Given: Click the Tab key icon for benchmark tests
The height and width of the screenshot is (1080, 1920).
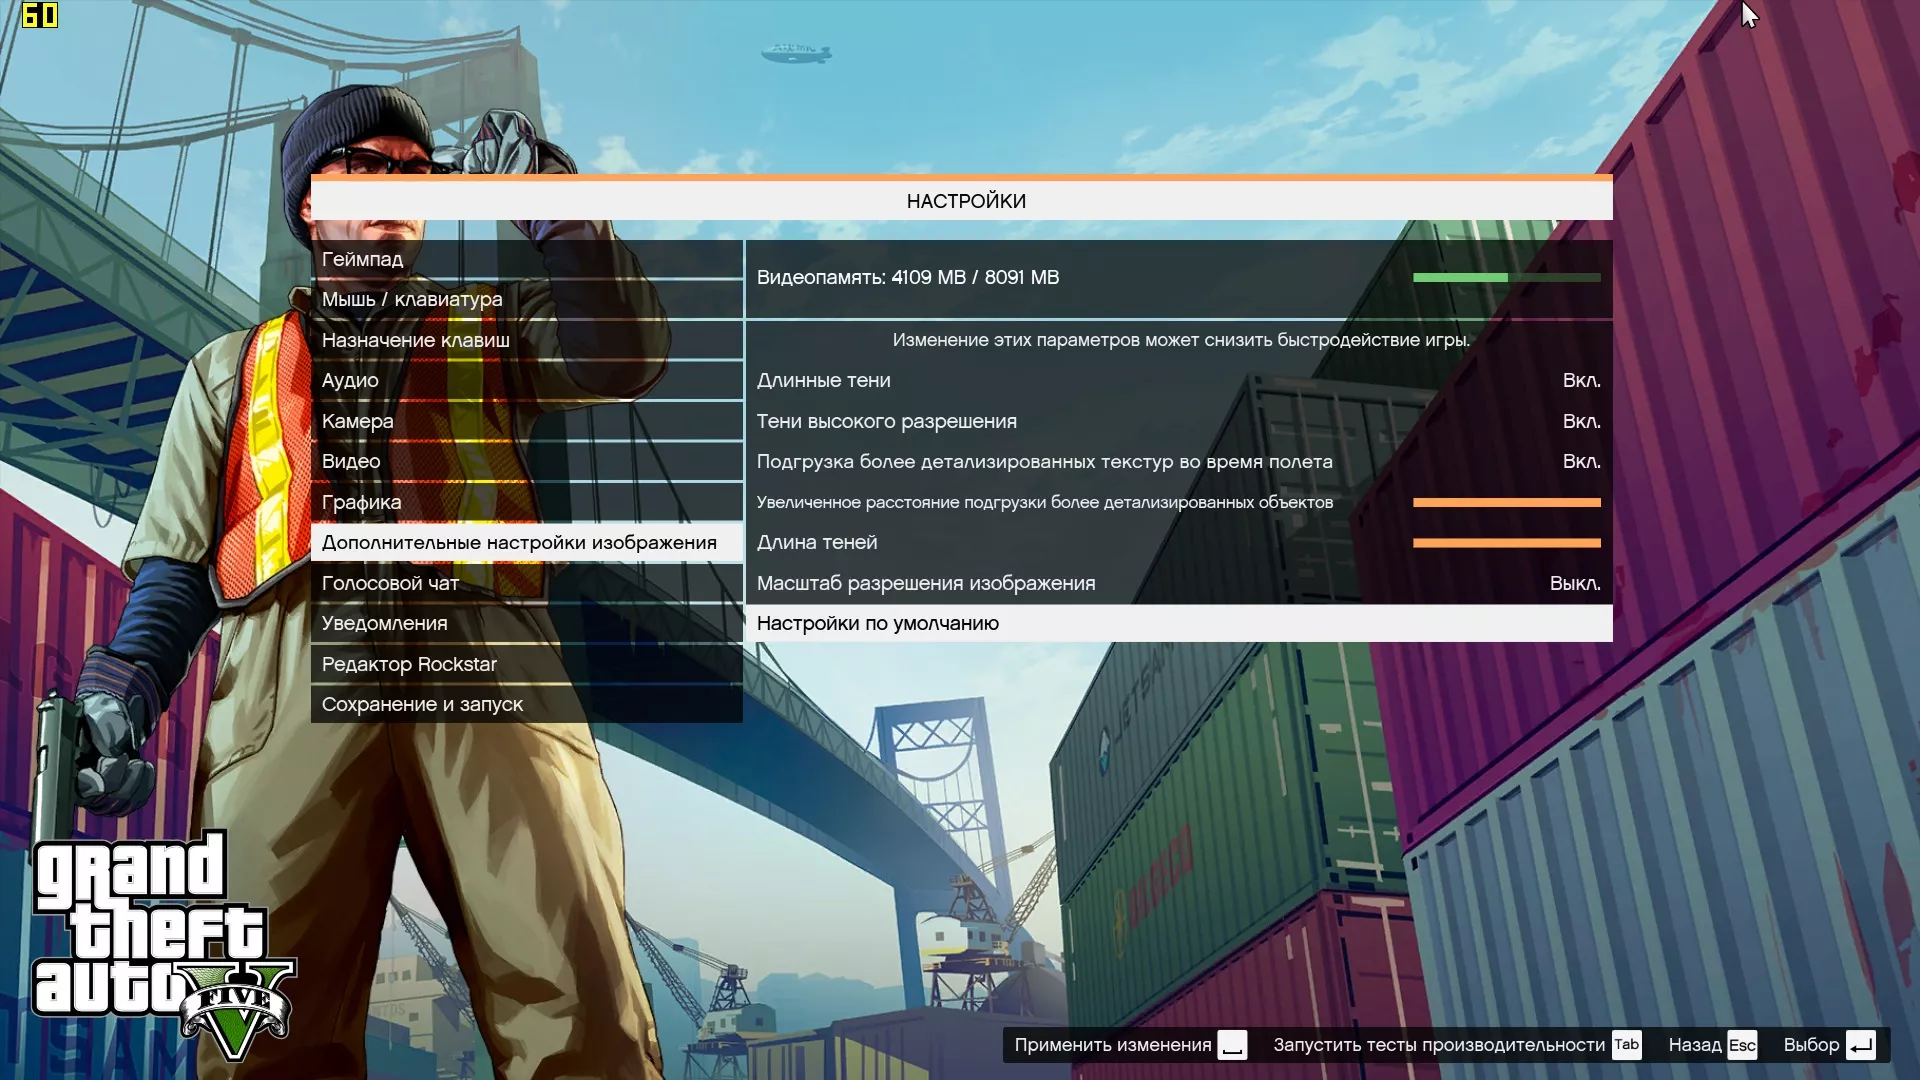Looking at the screenshot, I should tap(1626, 1045).
